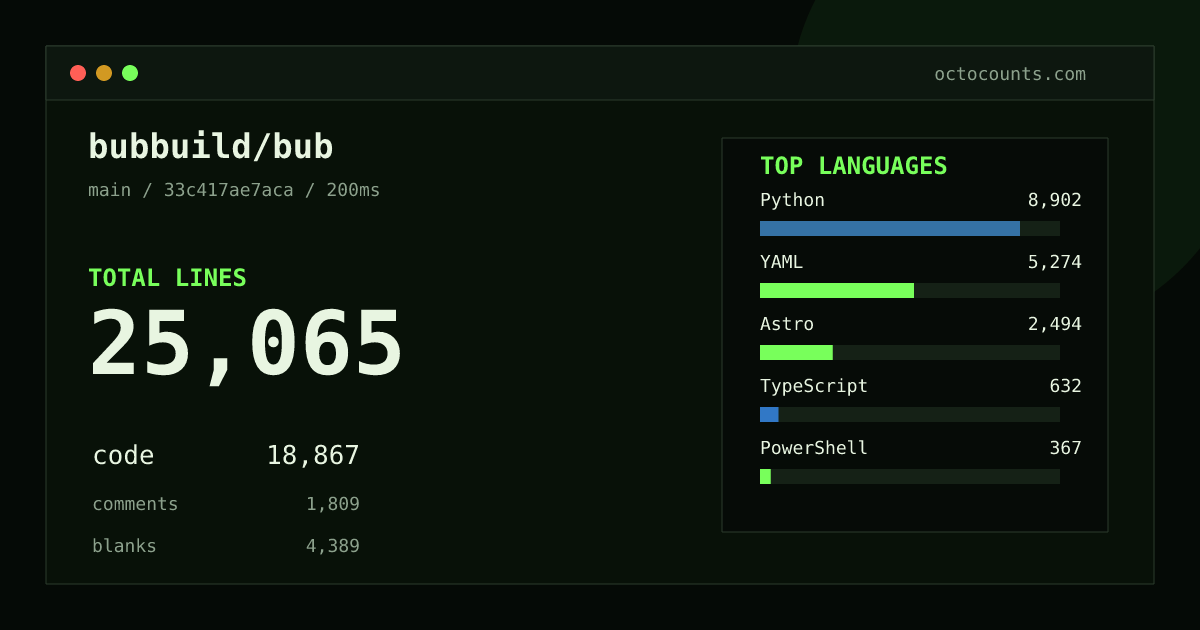The image size is (1200, 630).
Task: Click the 5,274 YAML line count
Action: (1055, 262)
